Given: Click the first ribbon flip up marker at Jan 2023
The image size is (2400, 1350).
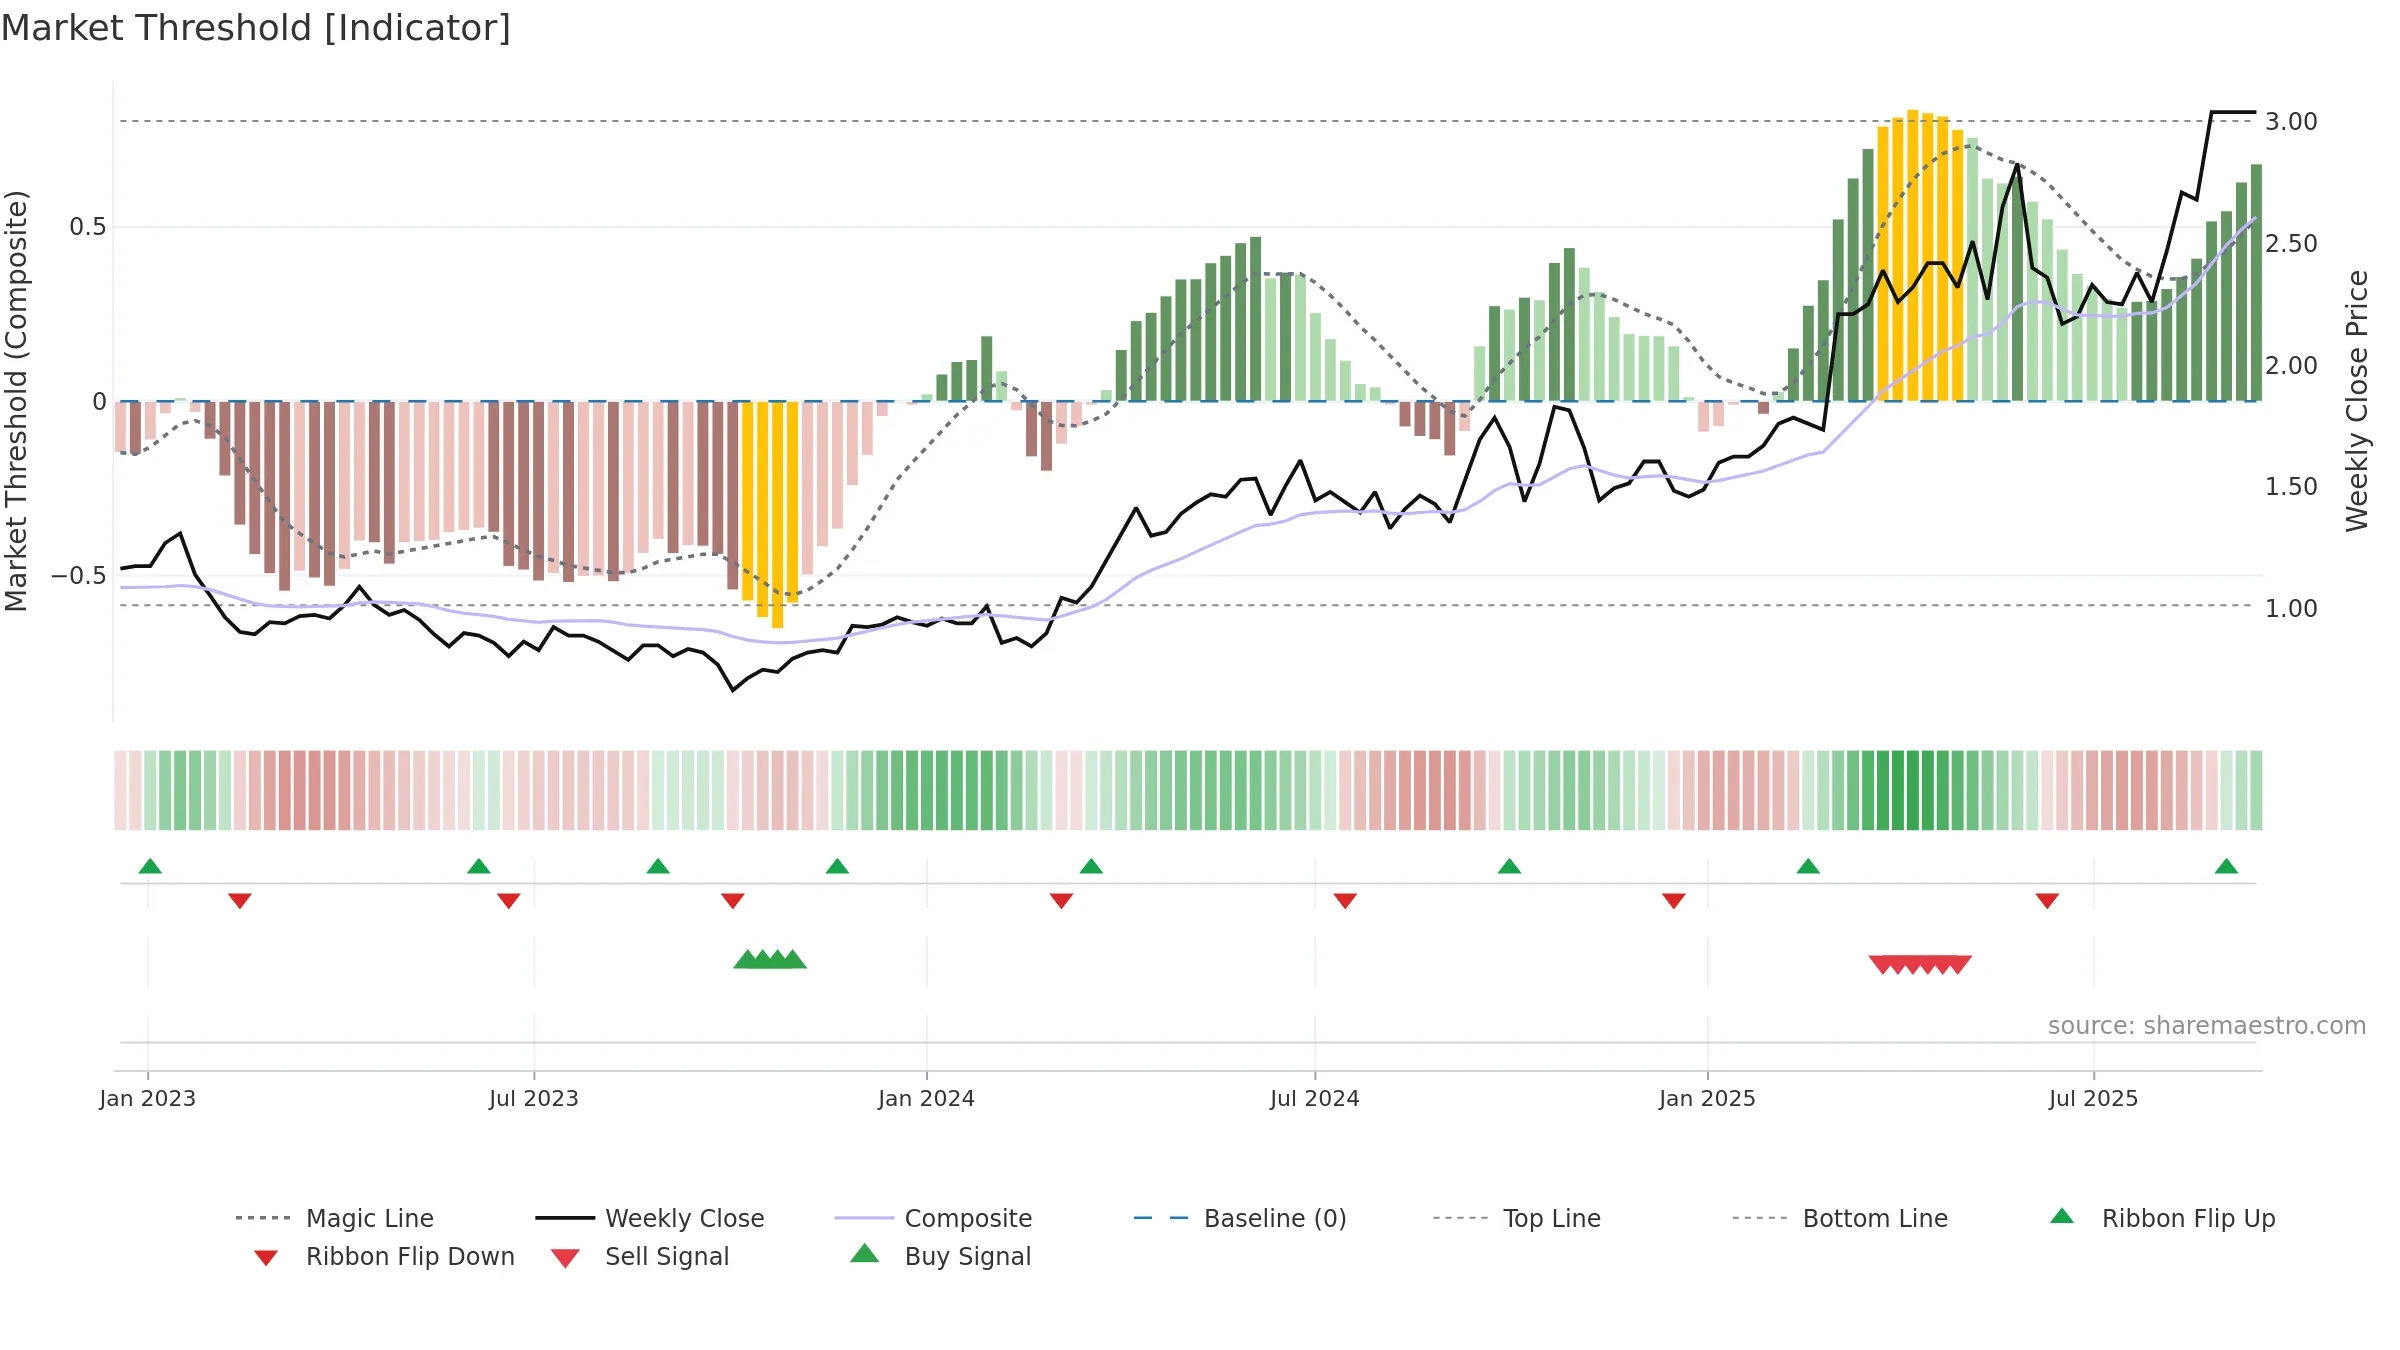Looking at the screenshot, I should [150, 866].
